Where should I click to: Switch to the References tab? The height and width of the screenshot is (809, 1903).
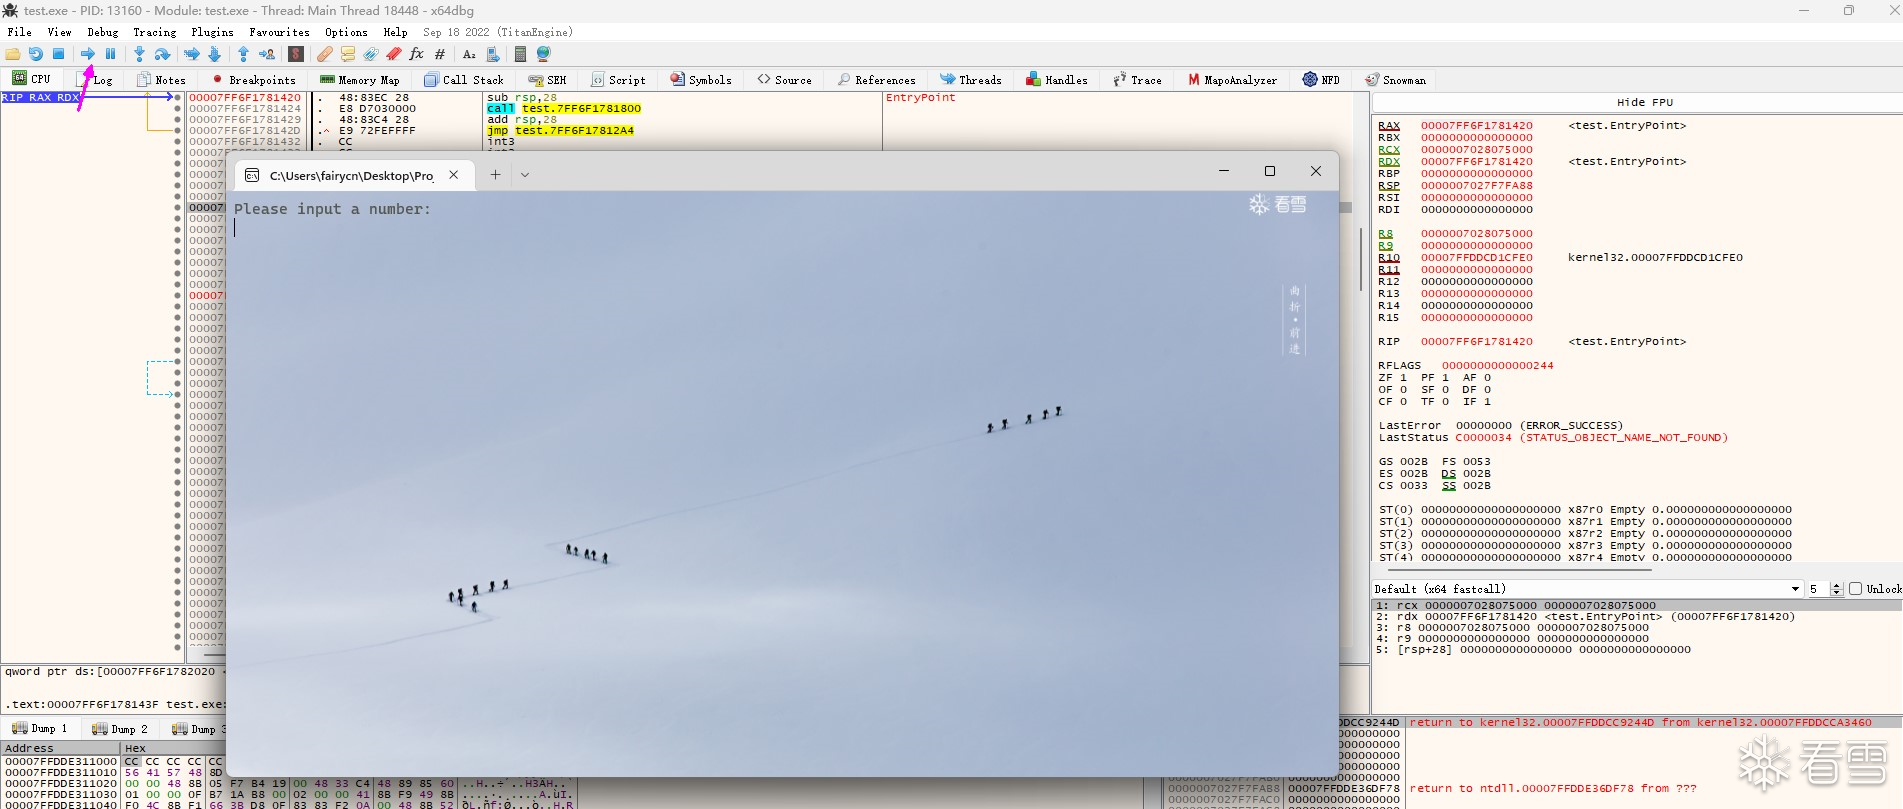[877, 80]
